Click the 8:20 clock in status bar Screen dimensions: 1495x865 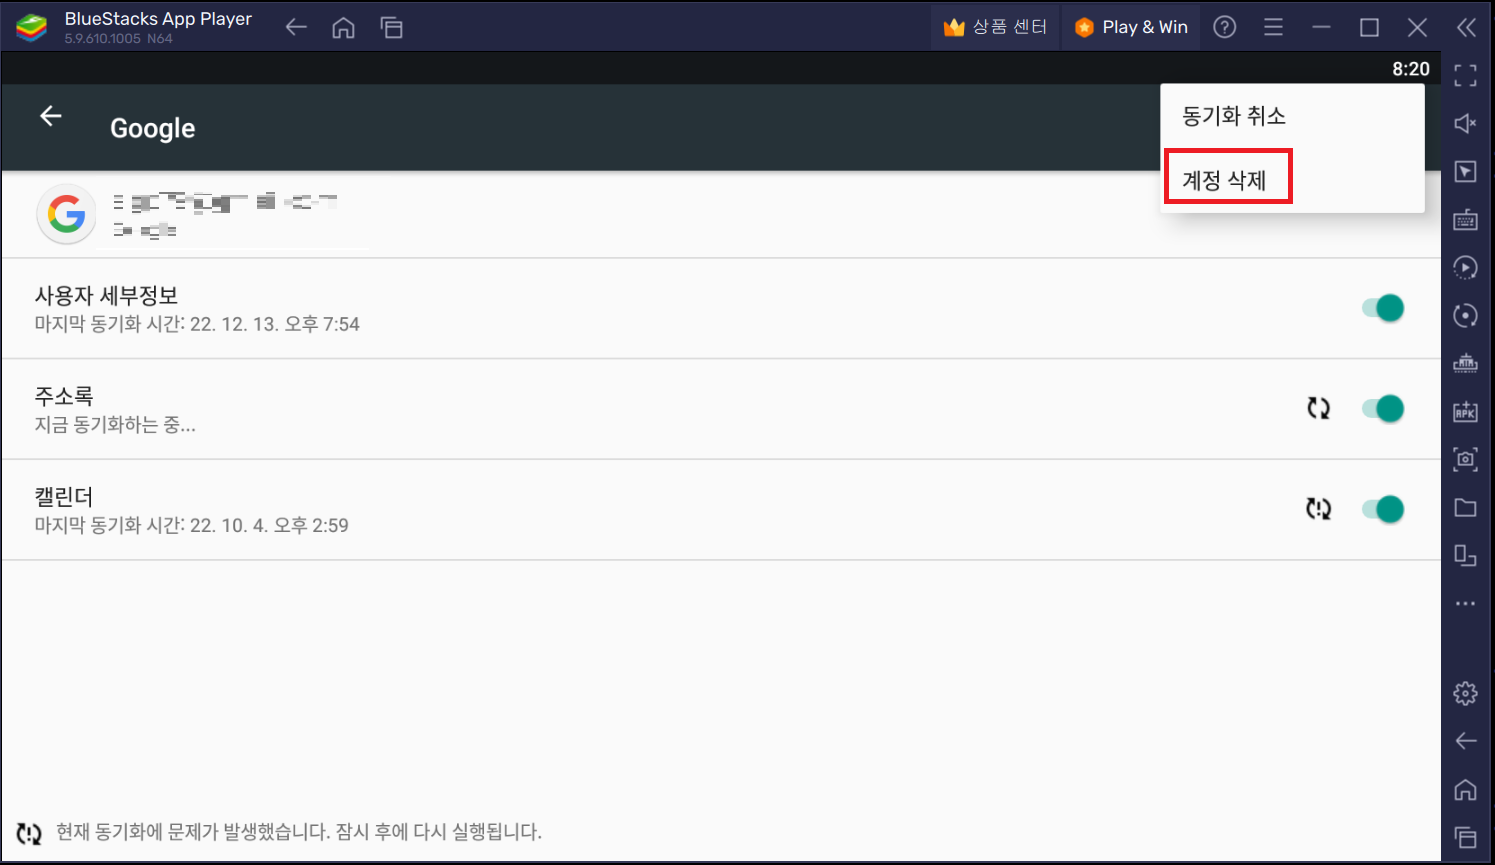tap(1411, 69)
